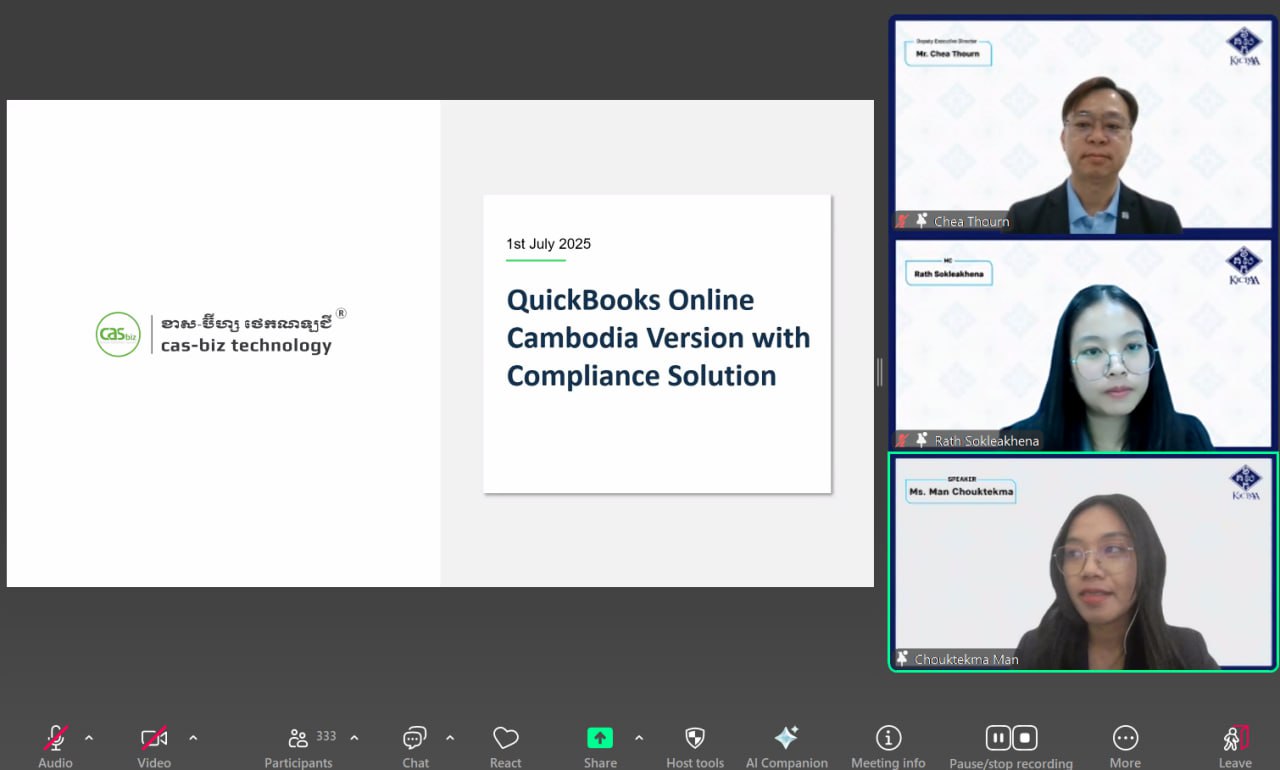Show Meeting info details

click(888, 739)
